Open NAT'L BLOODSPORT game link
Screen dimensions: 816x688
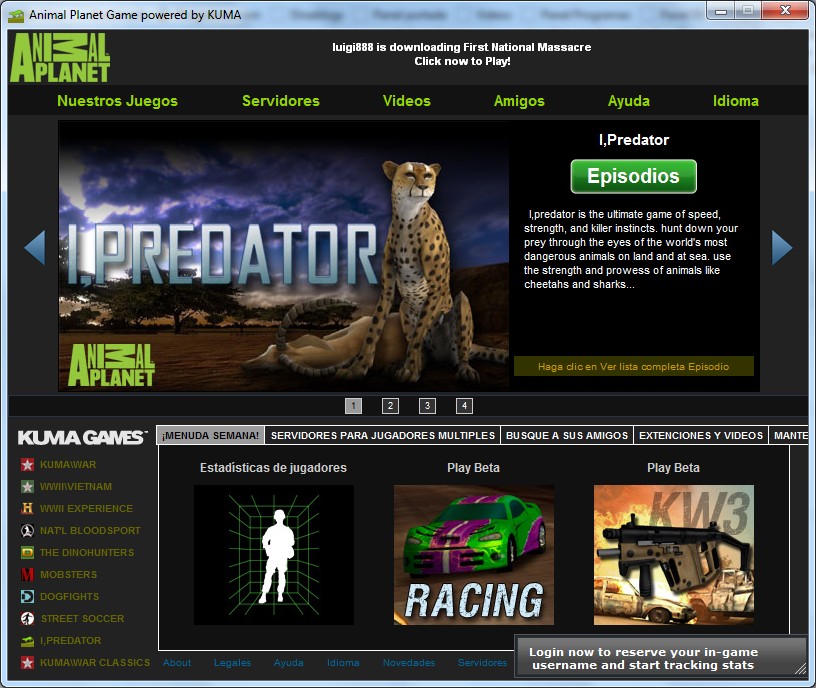click(x=90, y=530)
